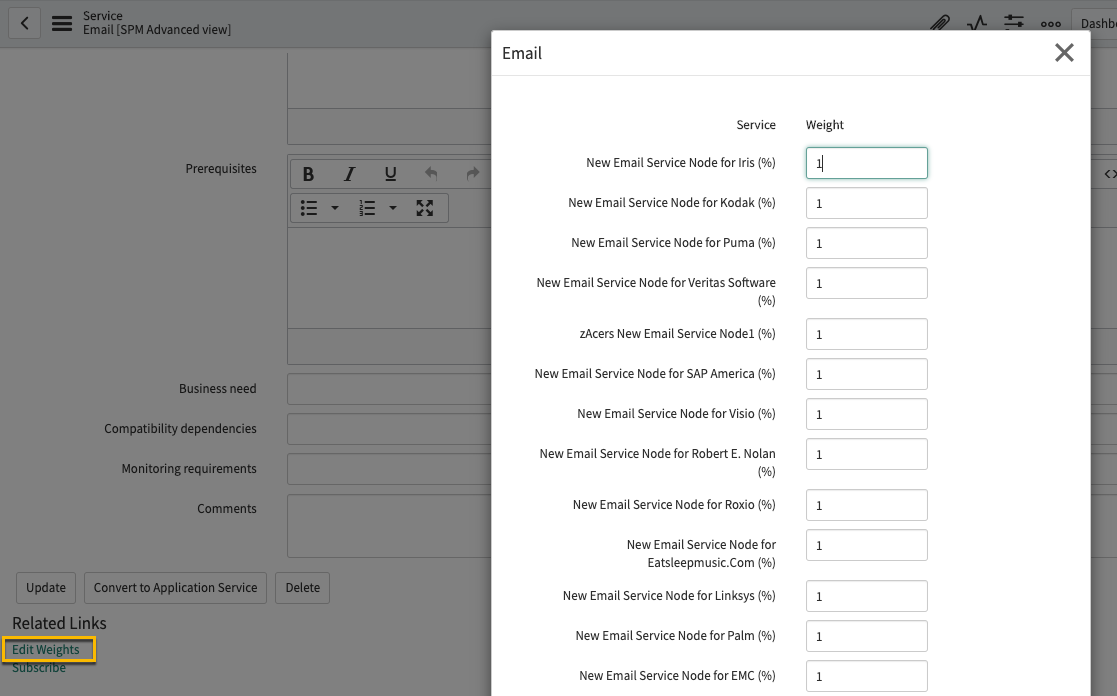This screenshot has width=1117, height=696.
Task: Click the 'Email' dialog title
Action: point(521,53)
